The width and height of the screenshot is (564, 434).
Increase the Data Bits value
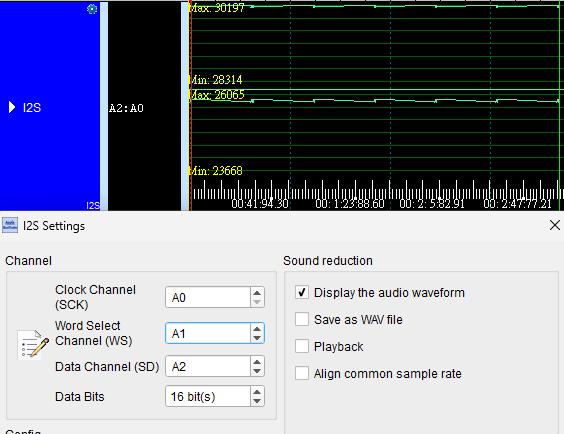pyautogui.click(x=257, y=392)
